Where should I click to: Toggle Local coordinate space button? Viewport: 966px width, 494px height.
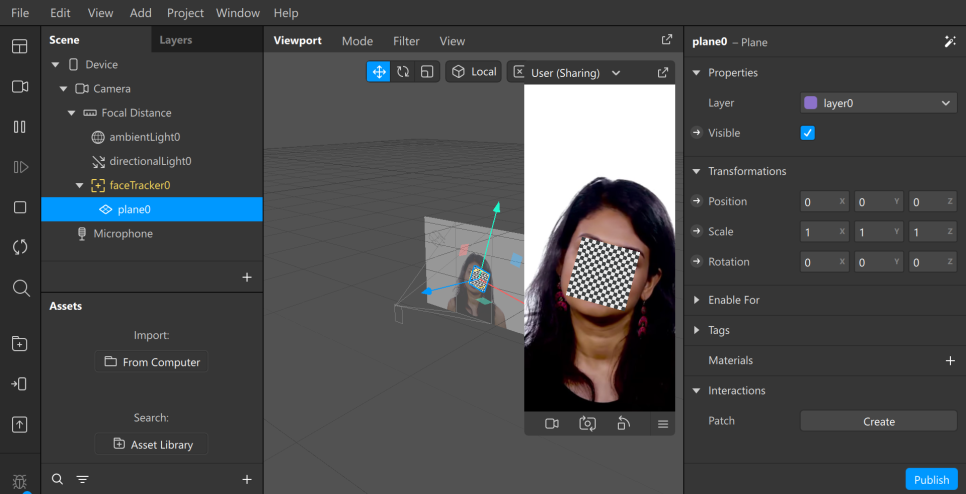tap(474, 72)
